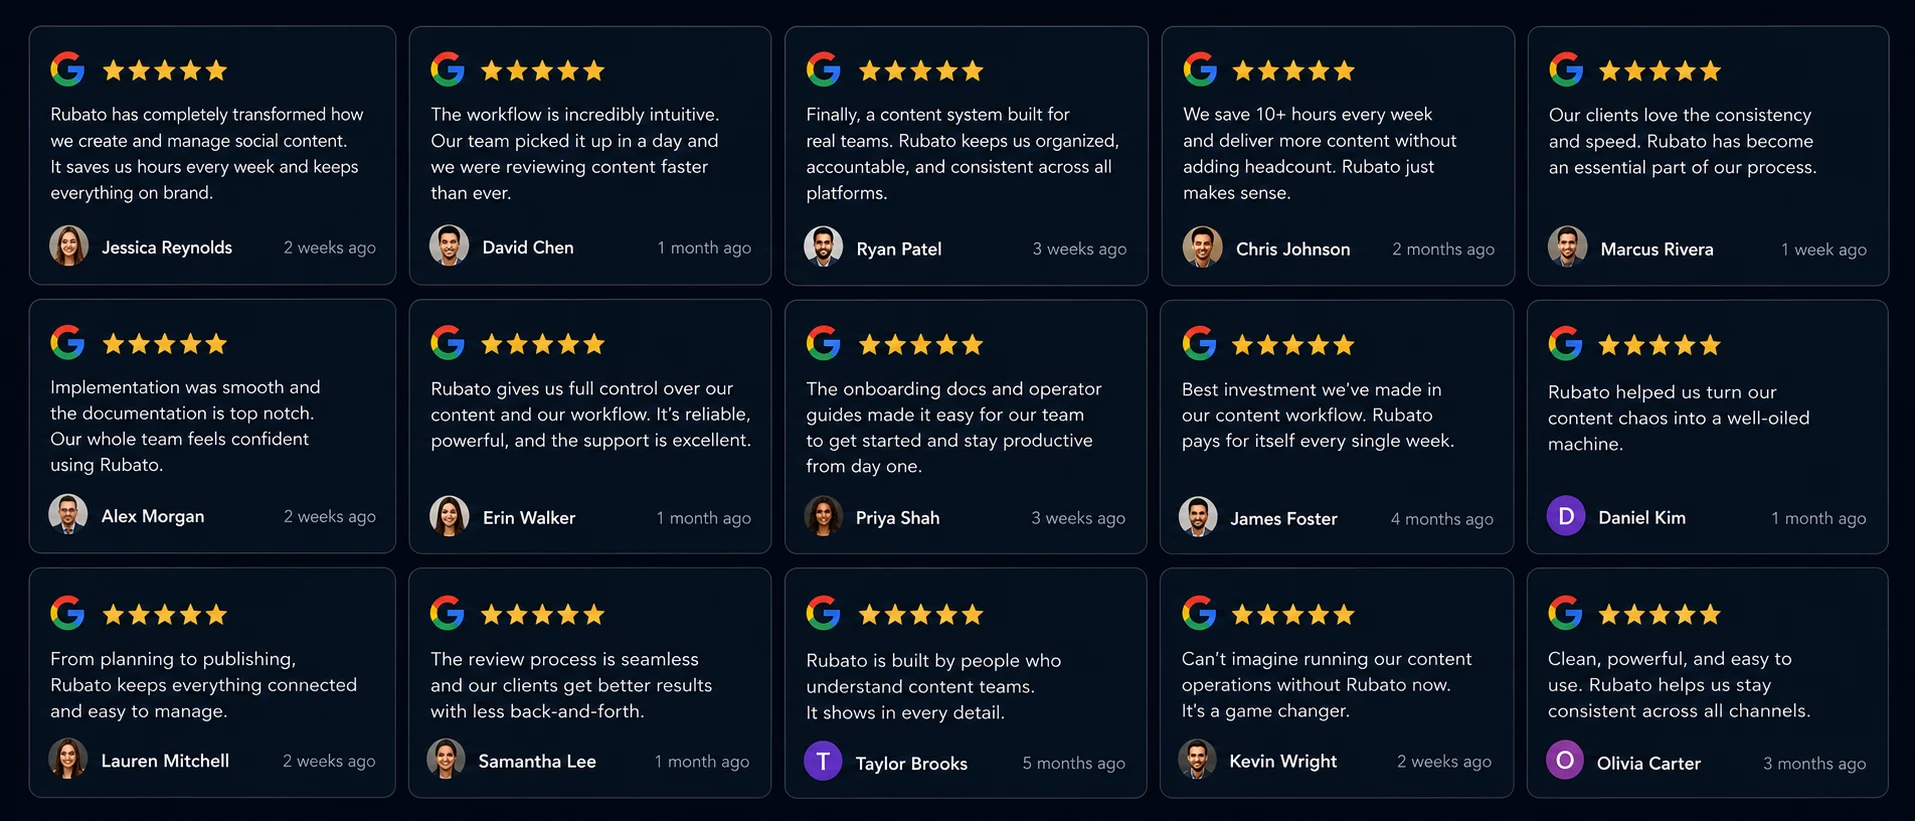Click Olivia Carter's purple O avatar
Image resolution: width=1915 pixels, height=821 pixels.
1565,760
